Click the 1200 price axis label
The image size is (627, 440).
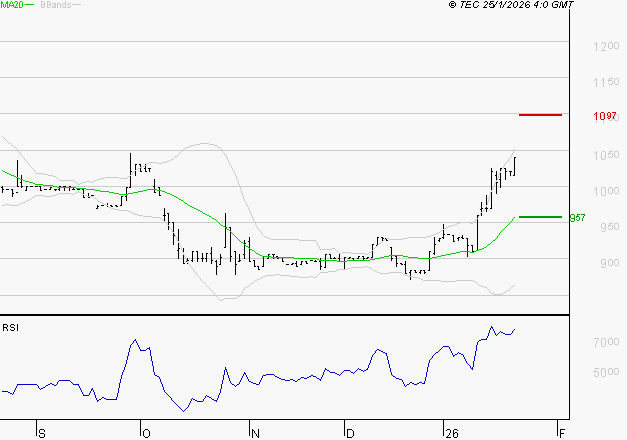tap(606, 46)
